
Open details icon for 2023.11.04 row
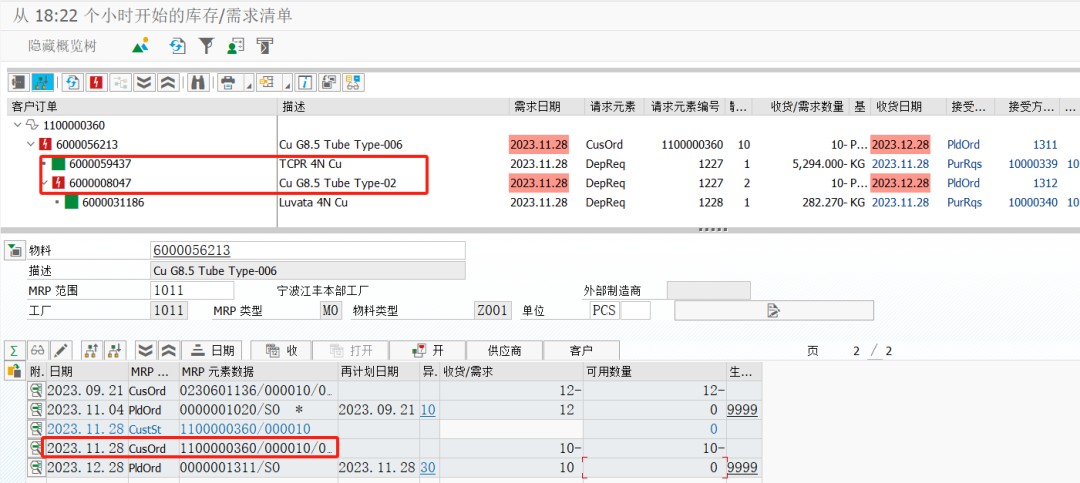(x=36, y=409)
